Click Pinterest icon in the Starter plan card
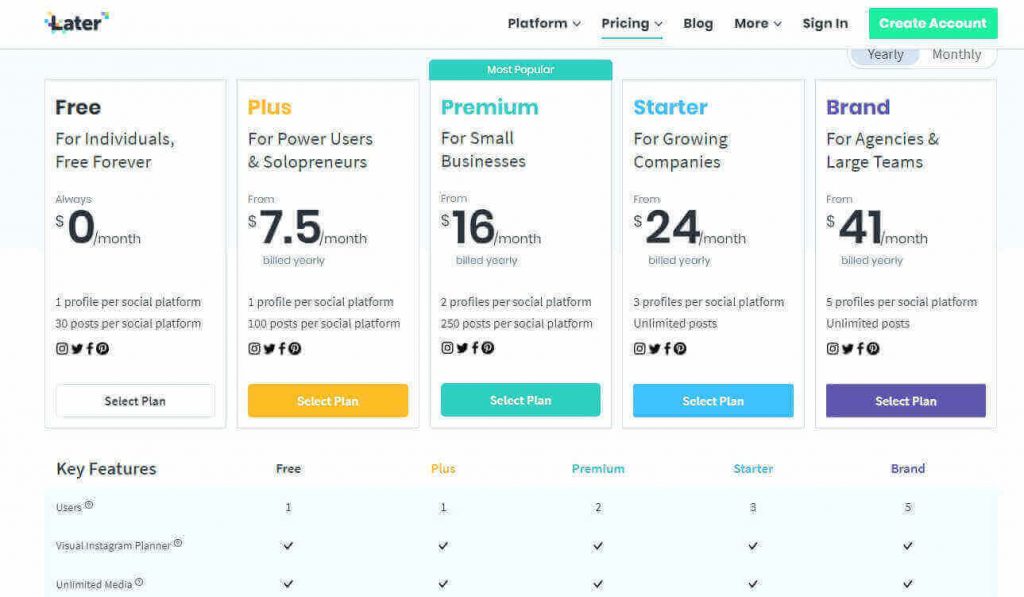 [680, 349]
